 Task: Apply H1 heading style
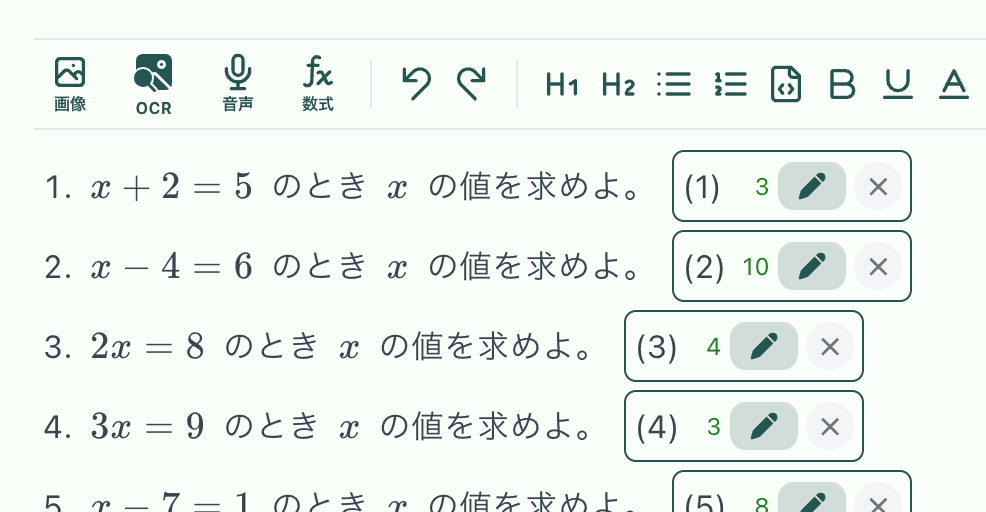(x=562, y=85)
